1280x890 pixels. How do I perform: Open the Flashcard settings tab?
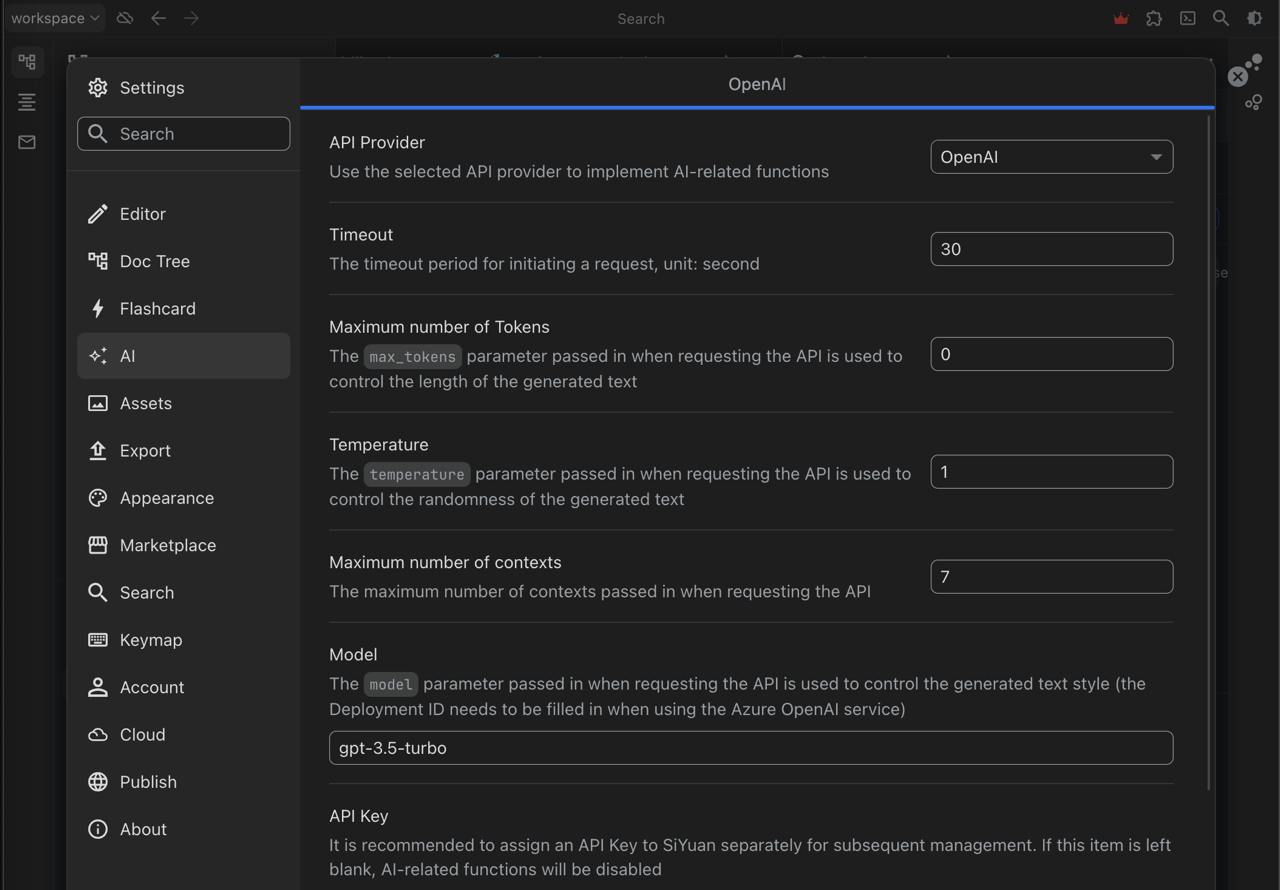coord(184,308)
